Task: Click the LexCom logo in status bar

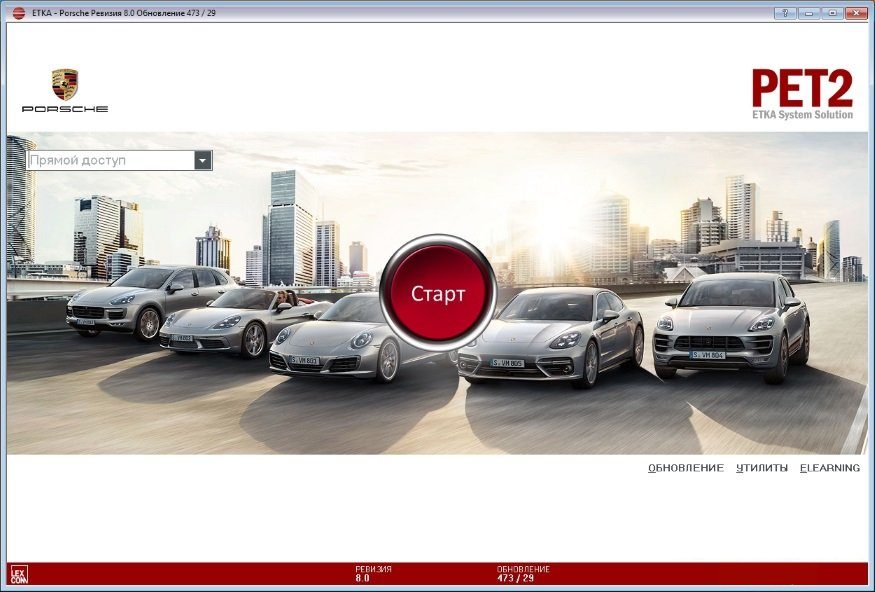Action: (18, 574)
